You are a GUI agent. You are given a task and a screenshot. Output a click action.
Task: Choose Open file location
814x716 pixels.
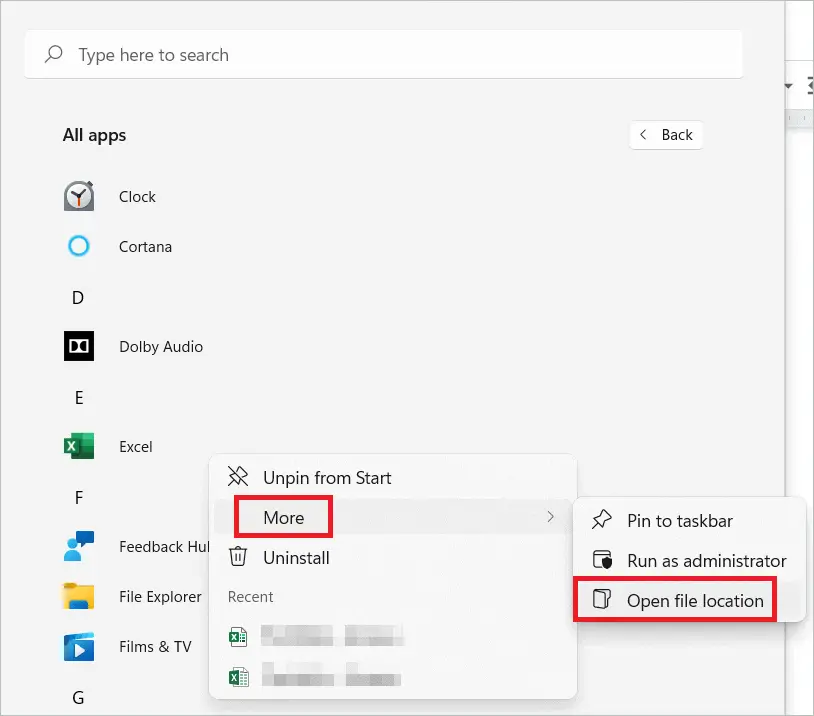tap(689, 600)
